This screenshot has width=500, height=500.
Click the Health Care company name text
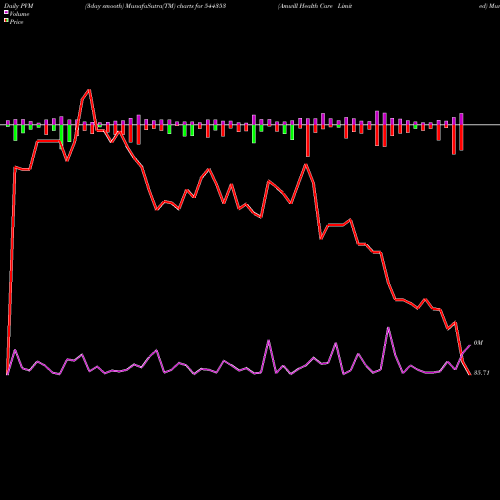[315, 6]
